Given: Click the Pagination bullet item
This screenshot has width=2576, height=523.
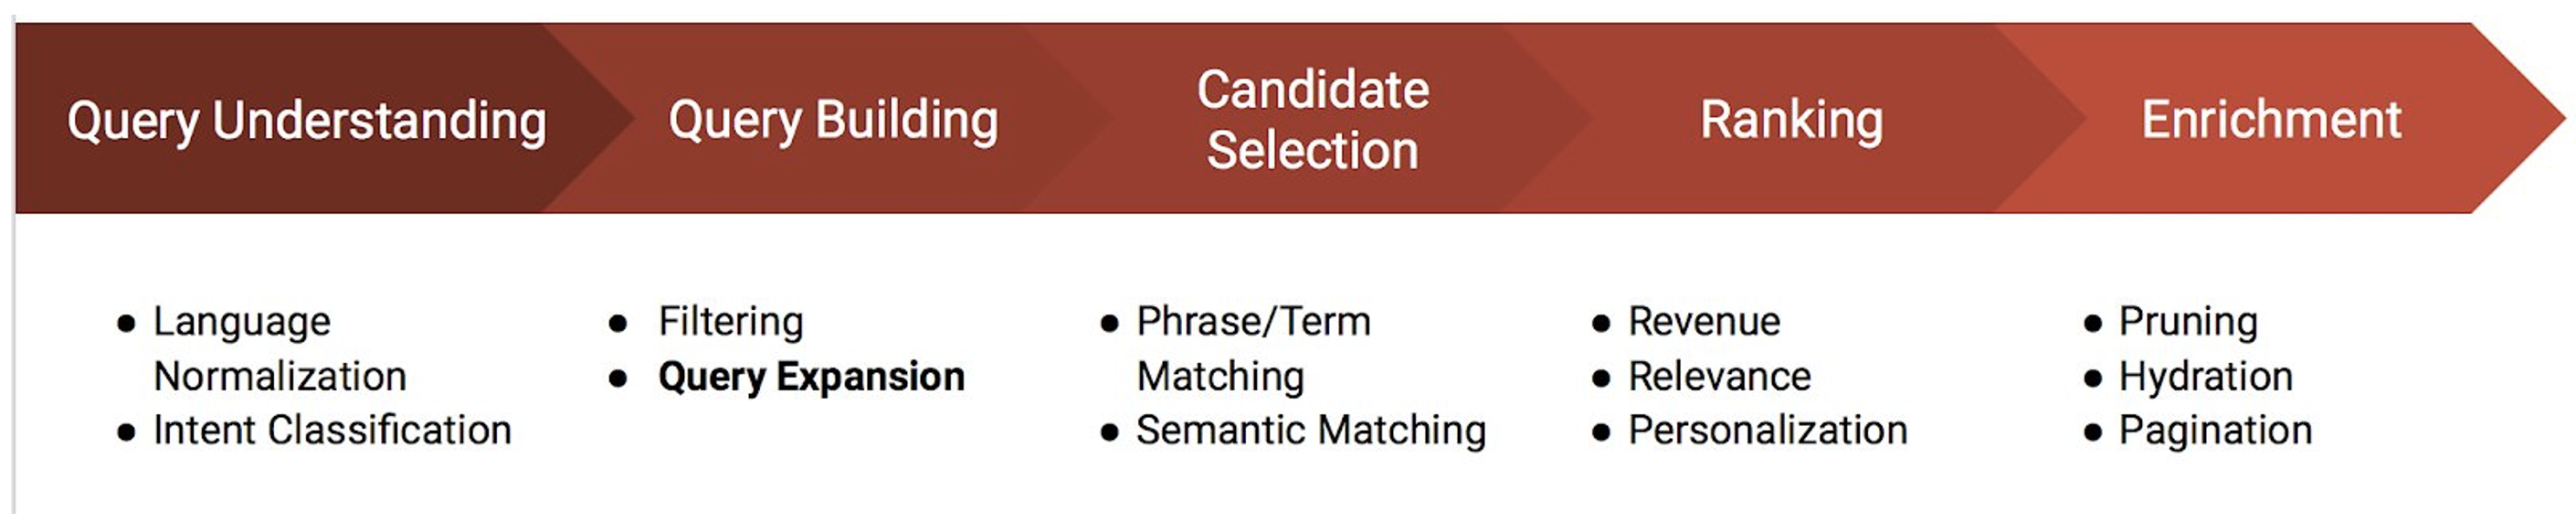Looking at the screenshot, I should point(2215,430).
